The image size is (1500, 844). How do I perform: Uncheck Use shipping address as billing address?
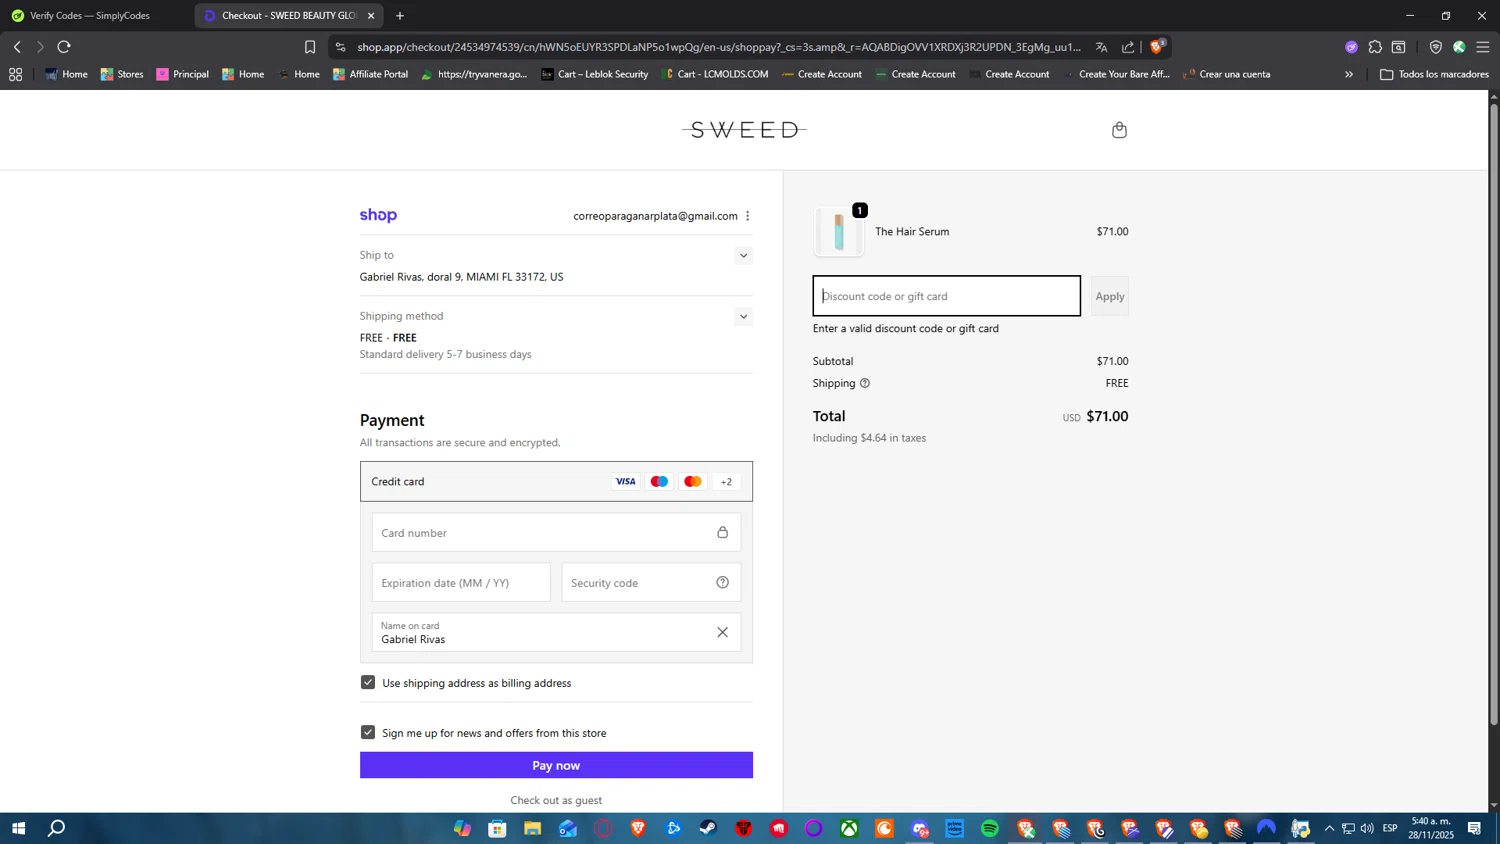[368, 682]
